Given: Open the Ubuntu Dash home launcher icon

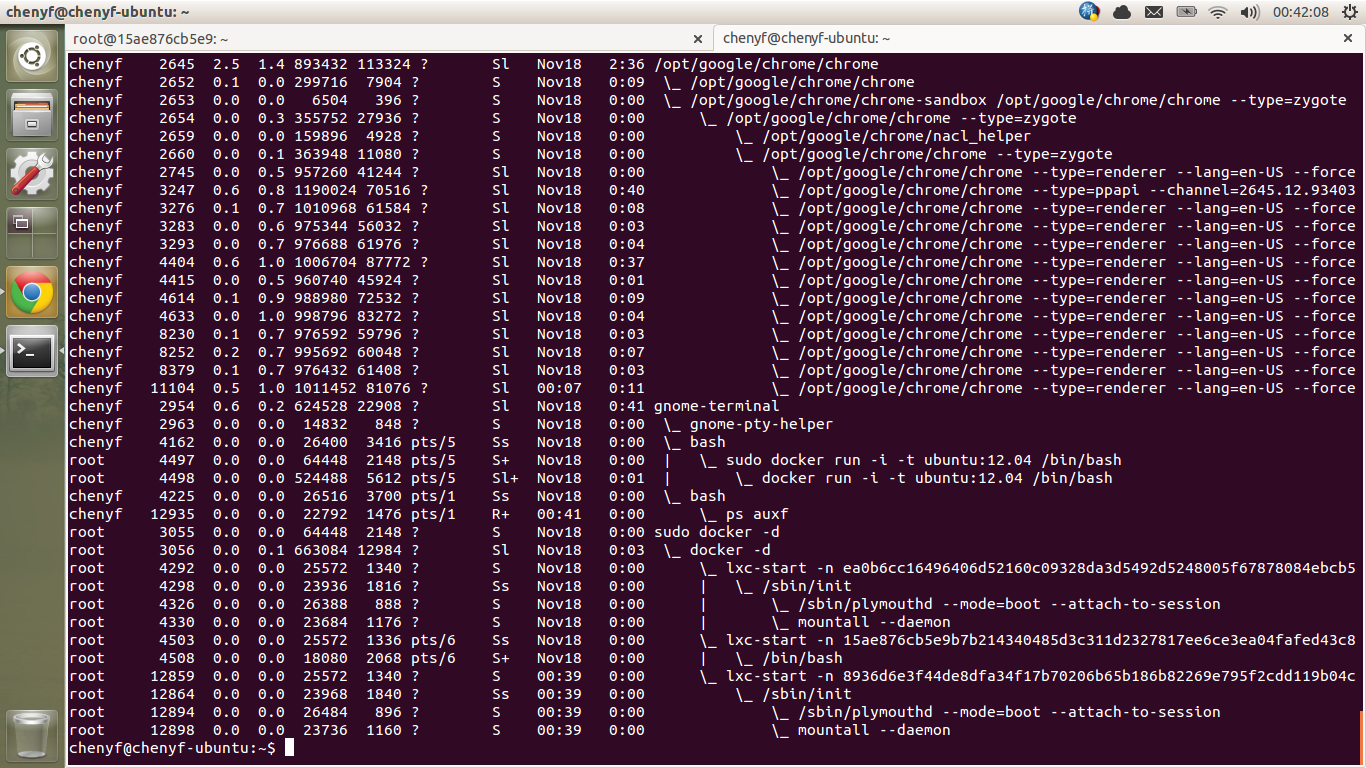Looking at the screenshot, I should pos(32,56).
